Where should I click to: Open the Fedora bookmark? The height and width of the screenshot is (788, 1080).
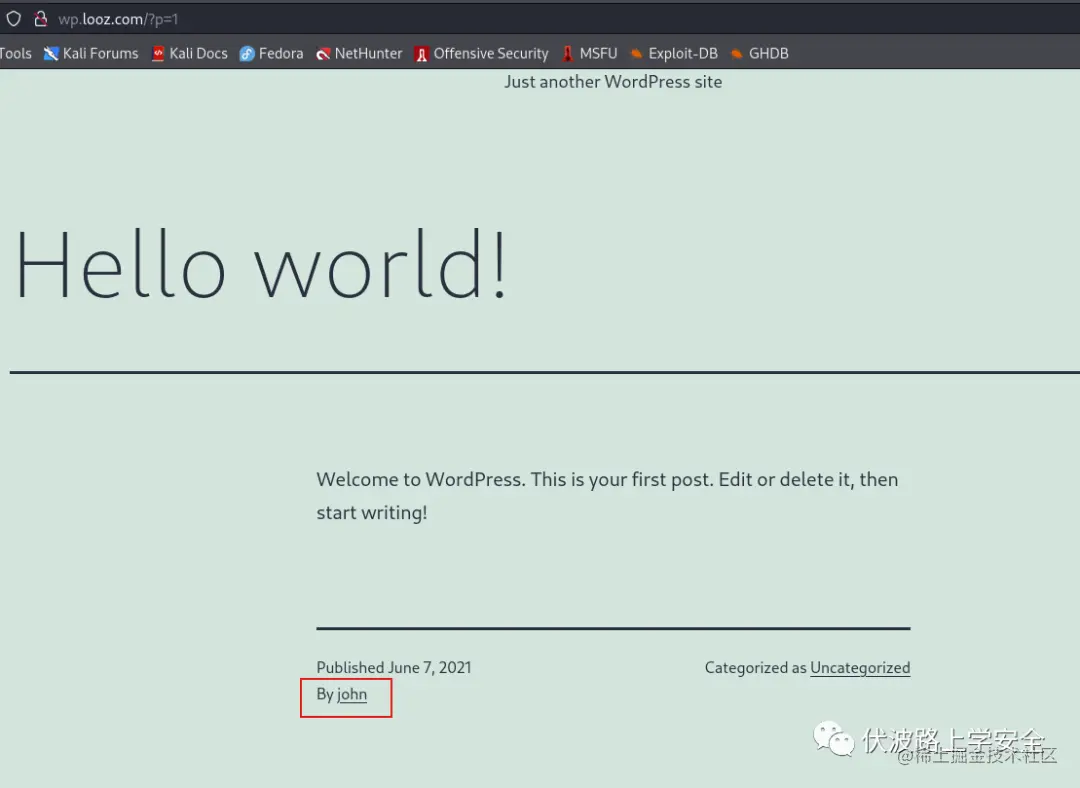point(271,53)
